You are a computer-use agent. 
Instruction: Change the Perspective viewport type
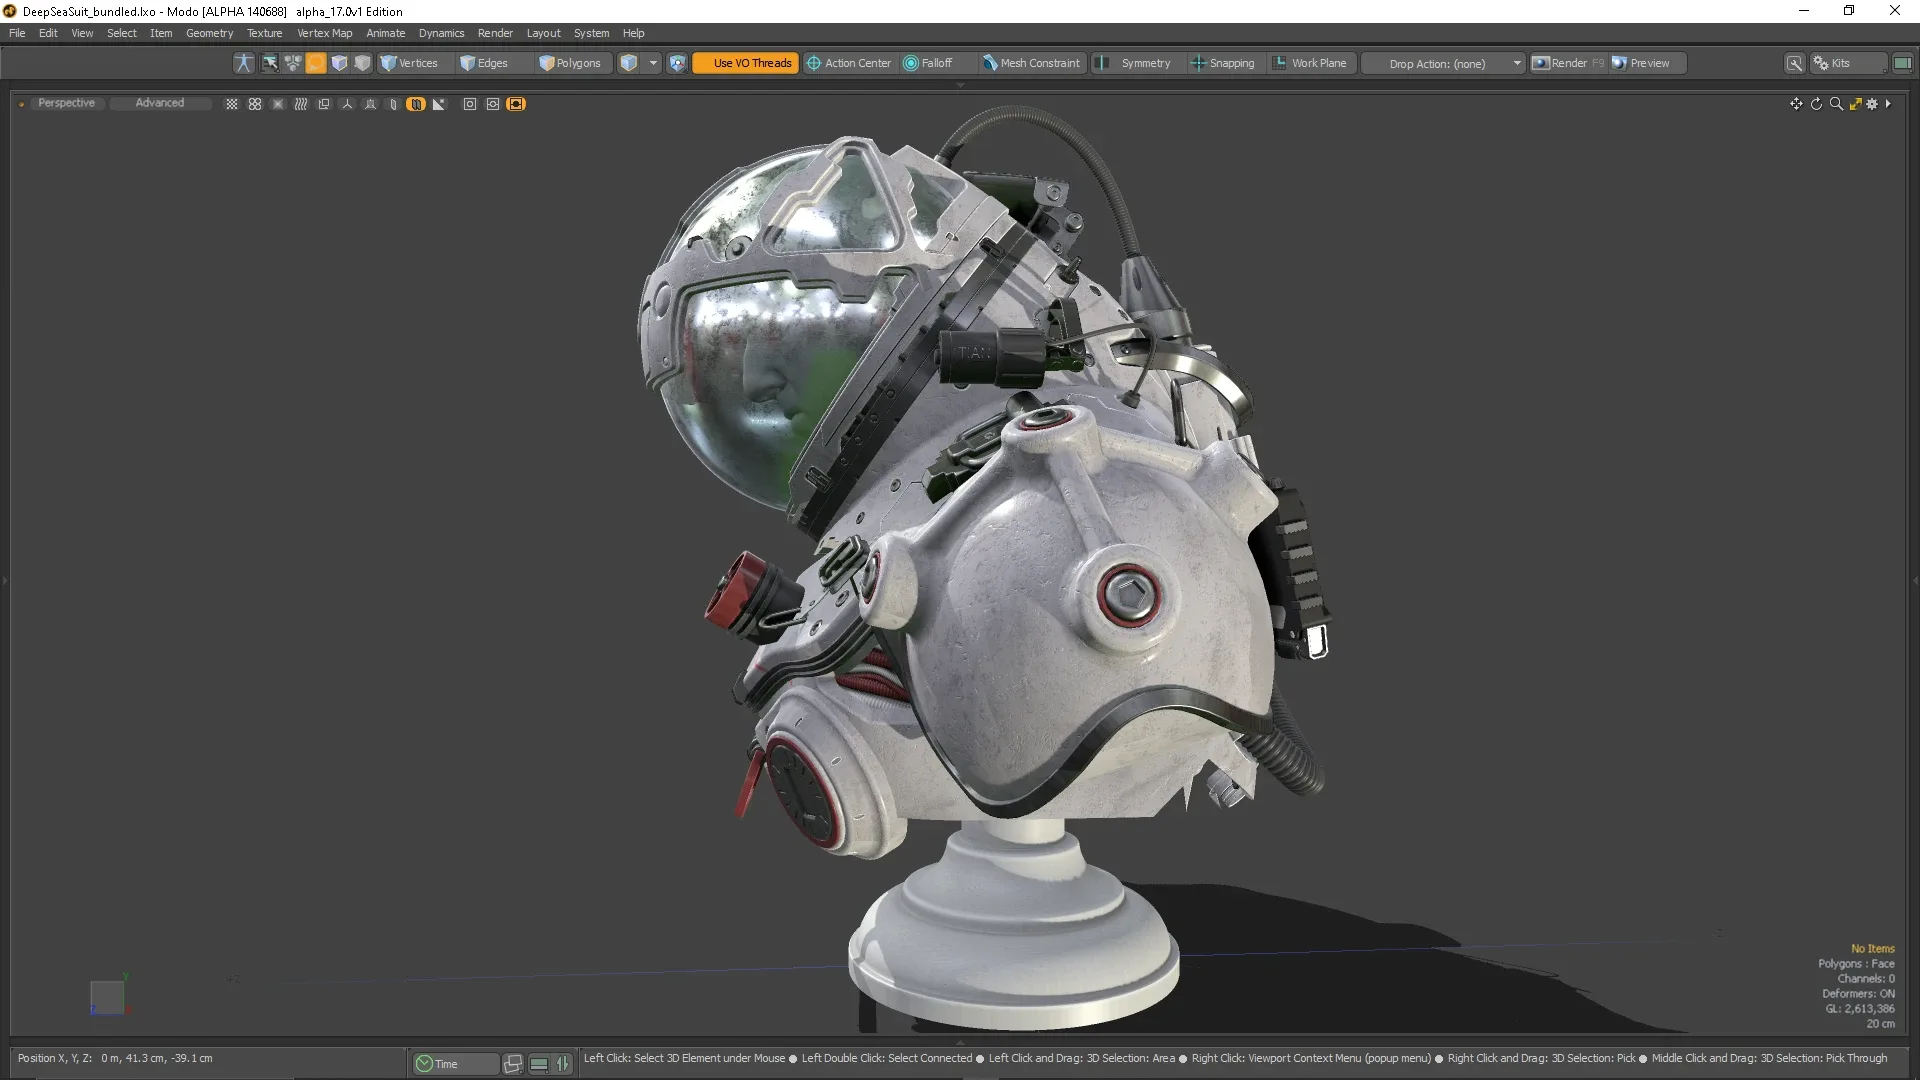(x=66, y=103)
